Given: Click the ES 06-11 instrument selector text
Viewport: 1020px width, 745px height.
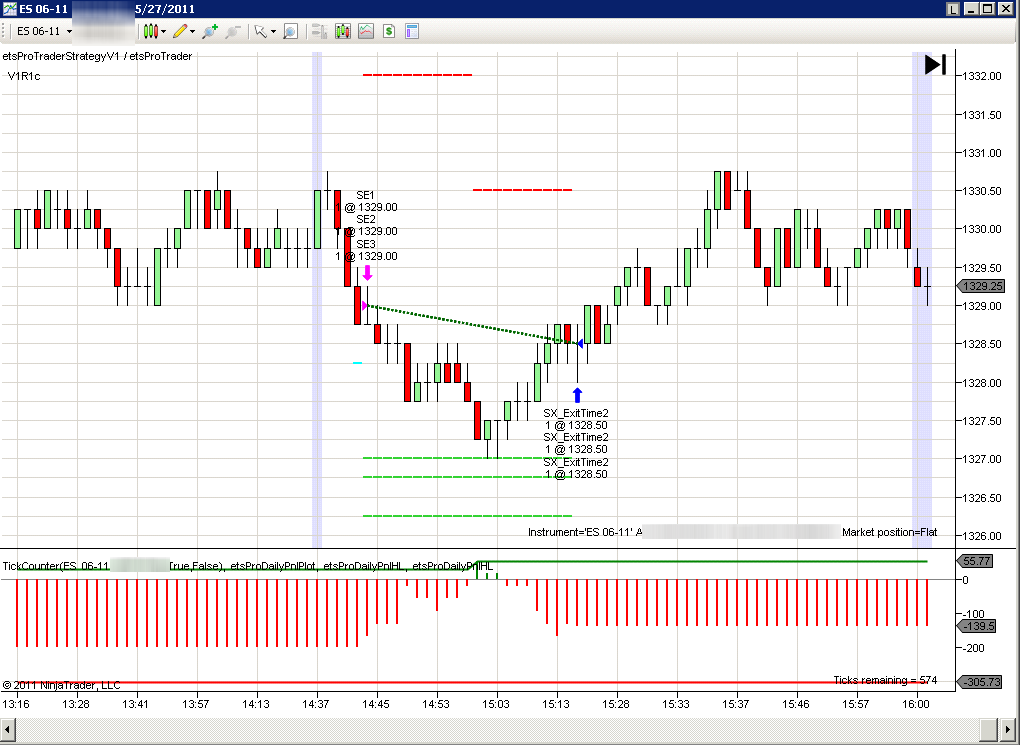Looking at the screenshot, I should click(38, 31).
